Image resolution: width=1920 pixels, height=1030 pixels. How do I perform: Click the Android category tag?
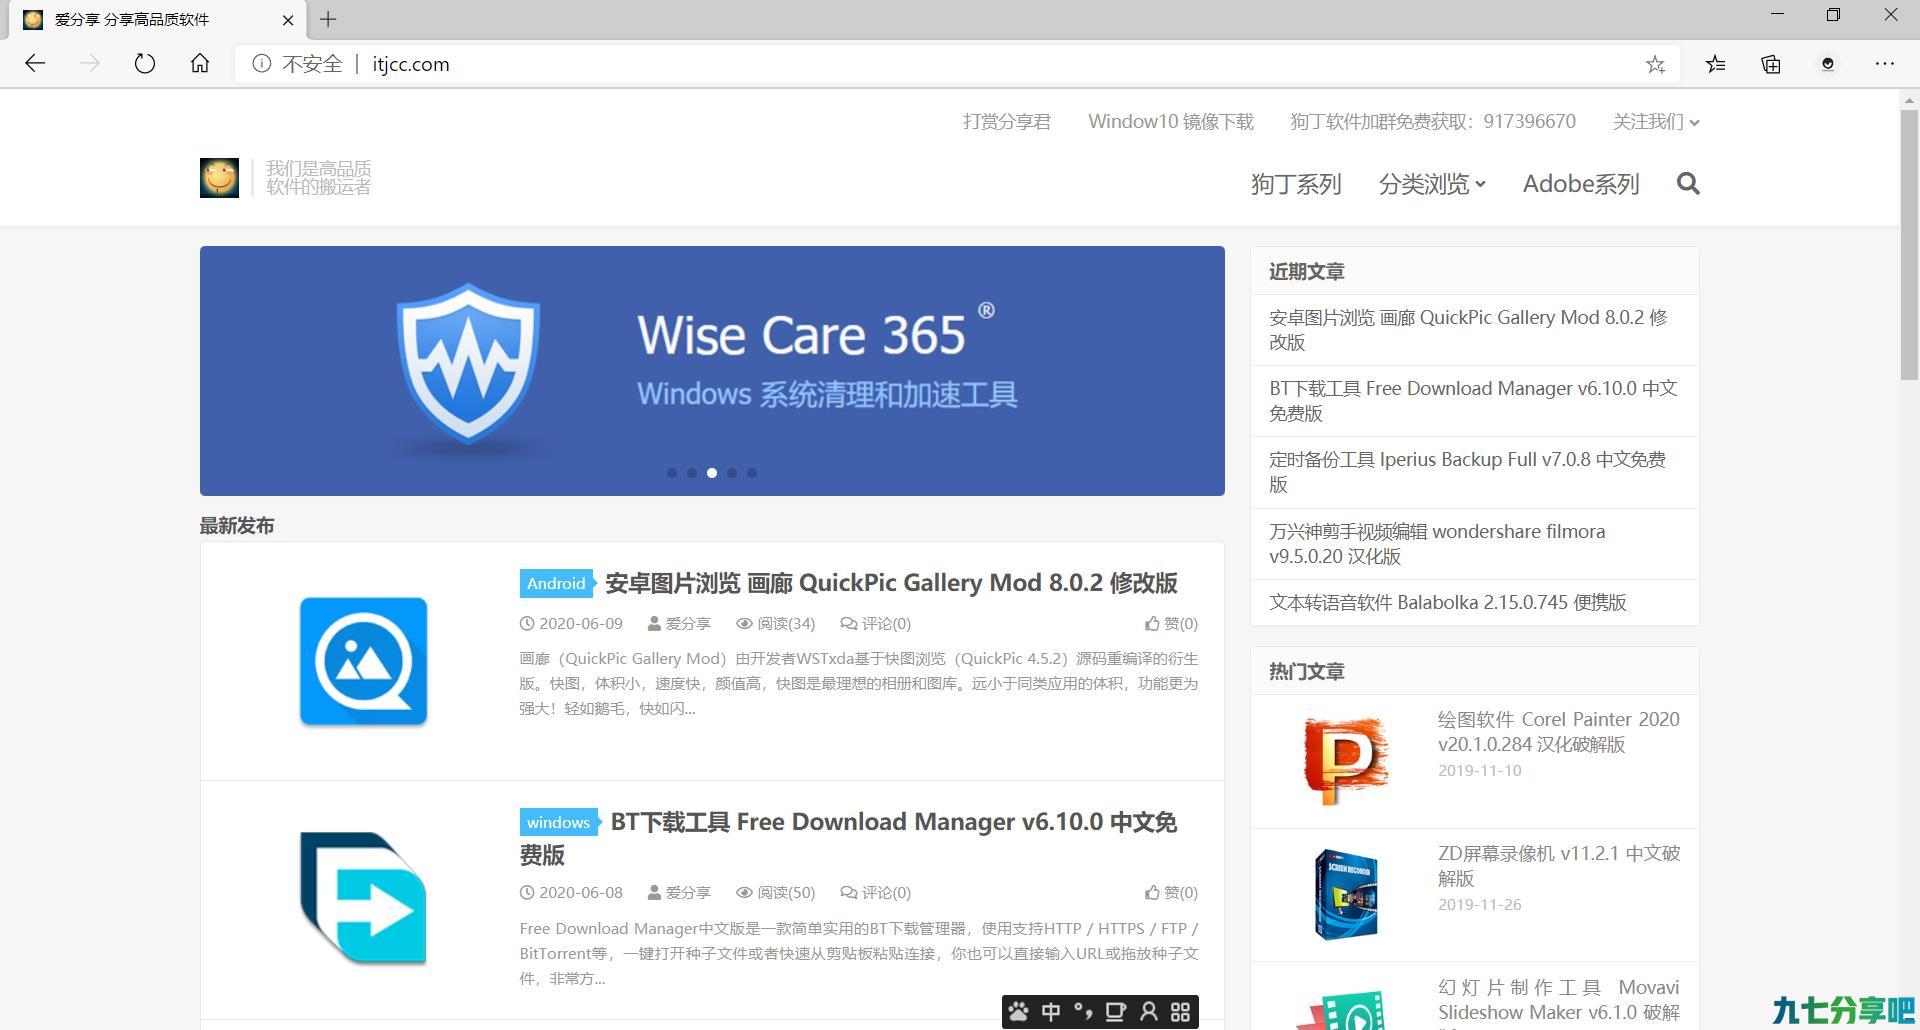(556, 583)
